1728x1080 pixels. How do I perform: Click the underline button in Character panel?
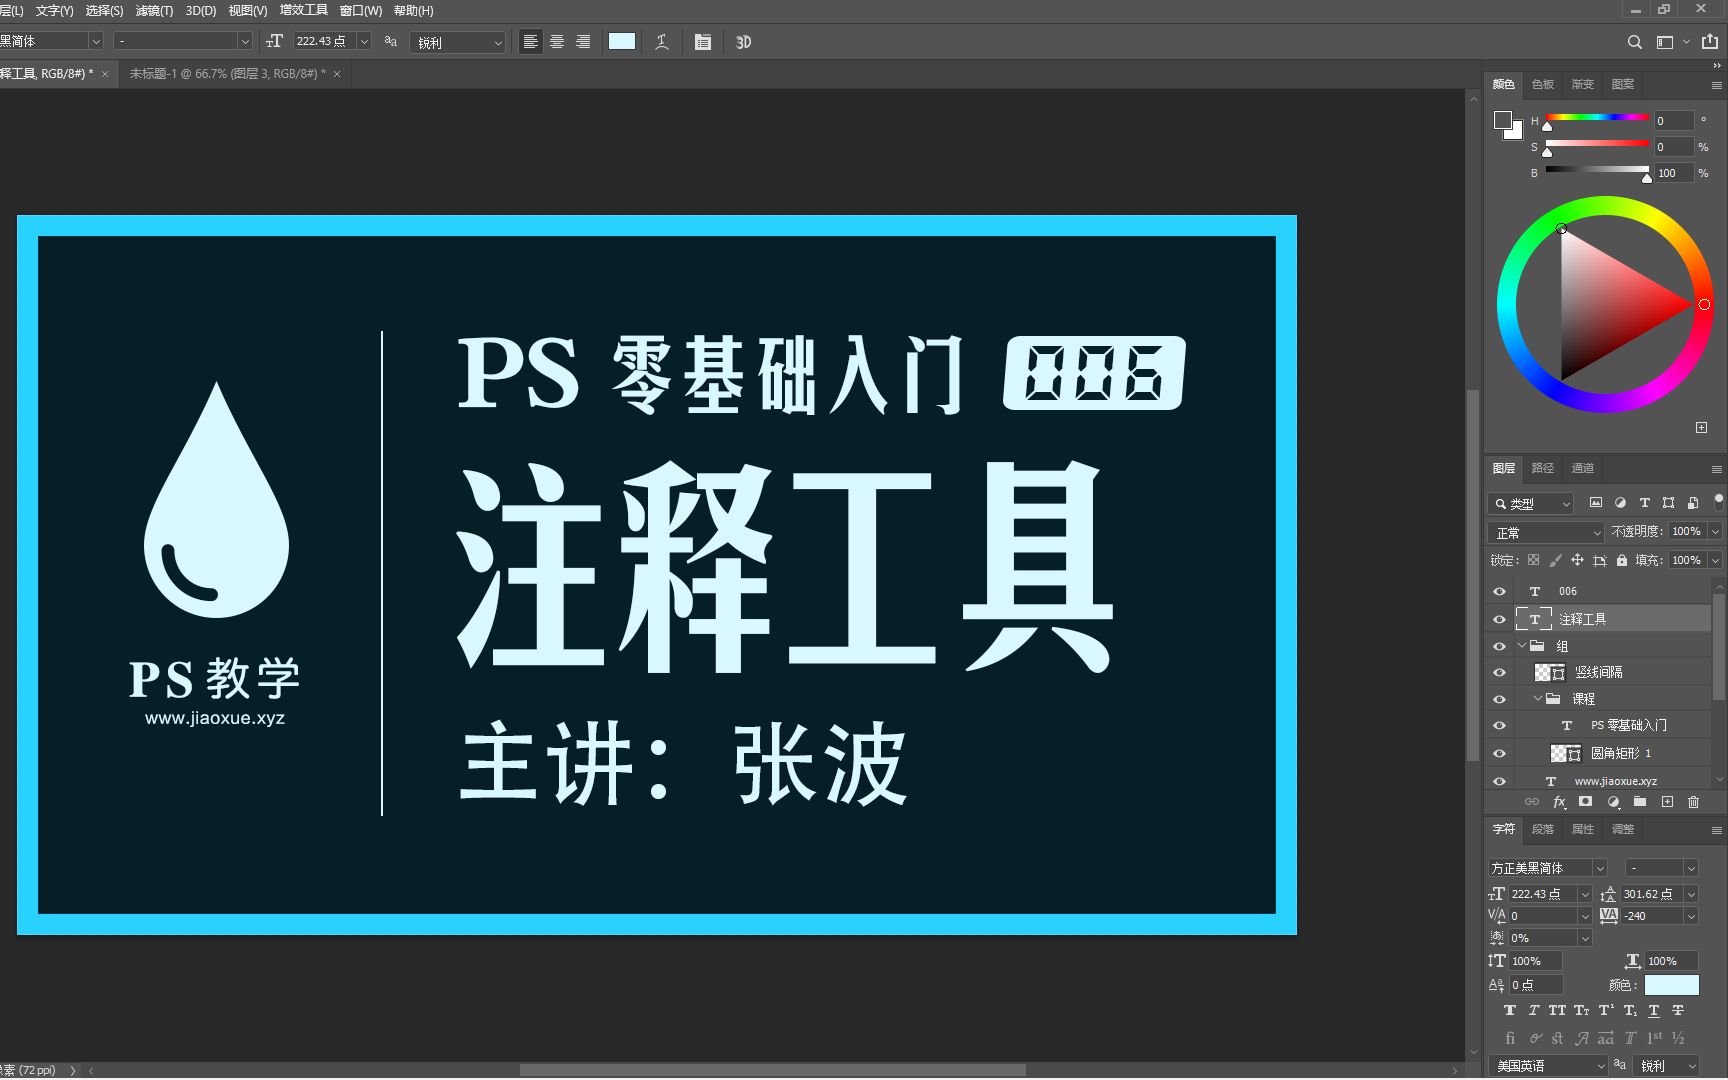(1654, 1010)
